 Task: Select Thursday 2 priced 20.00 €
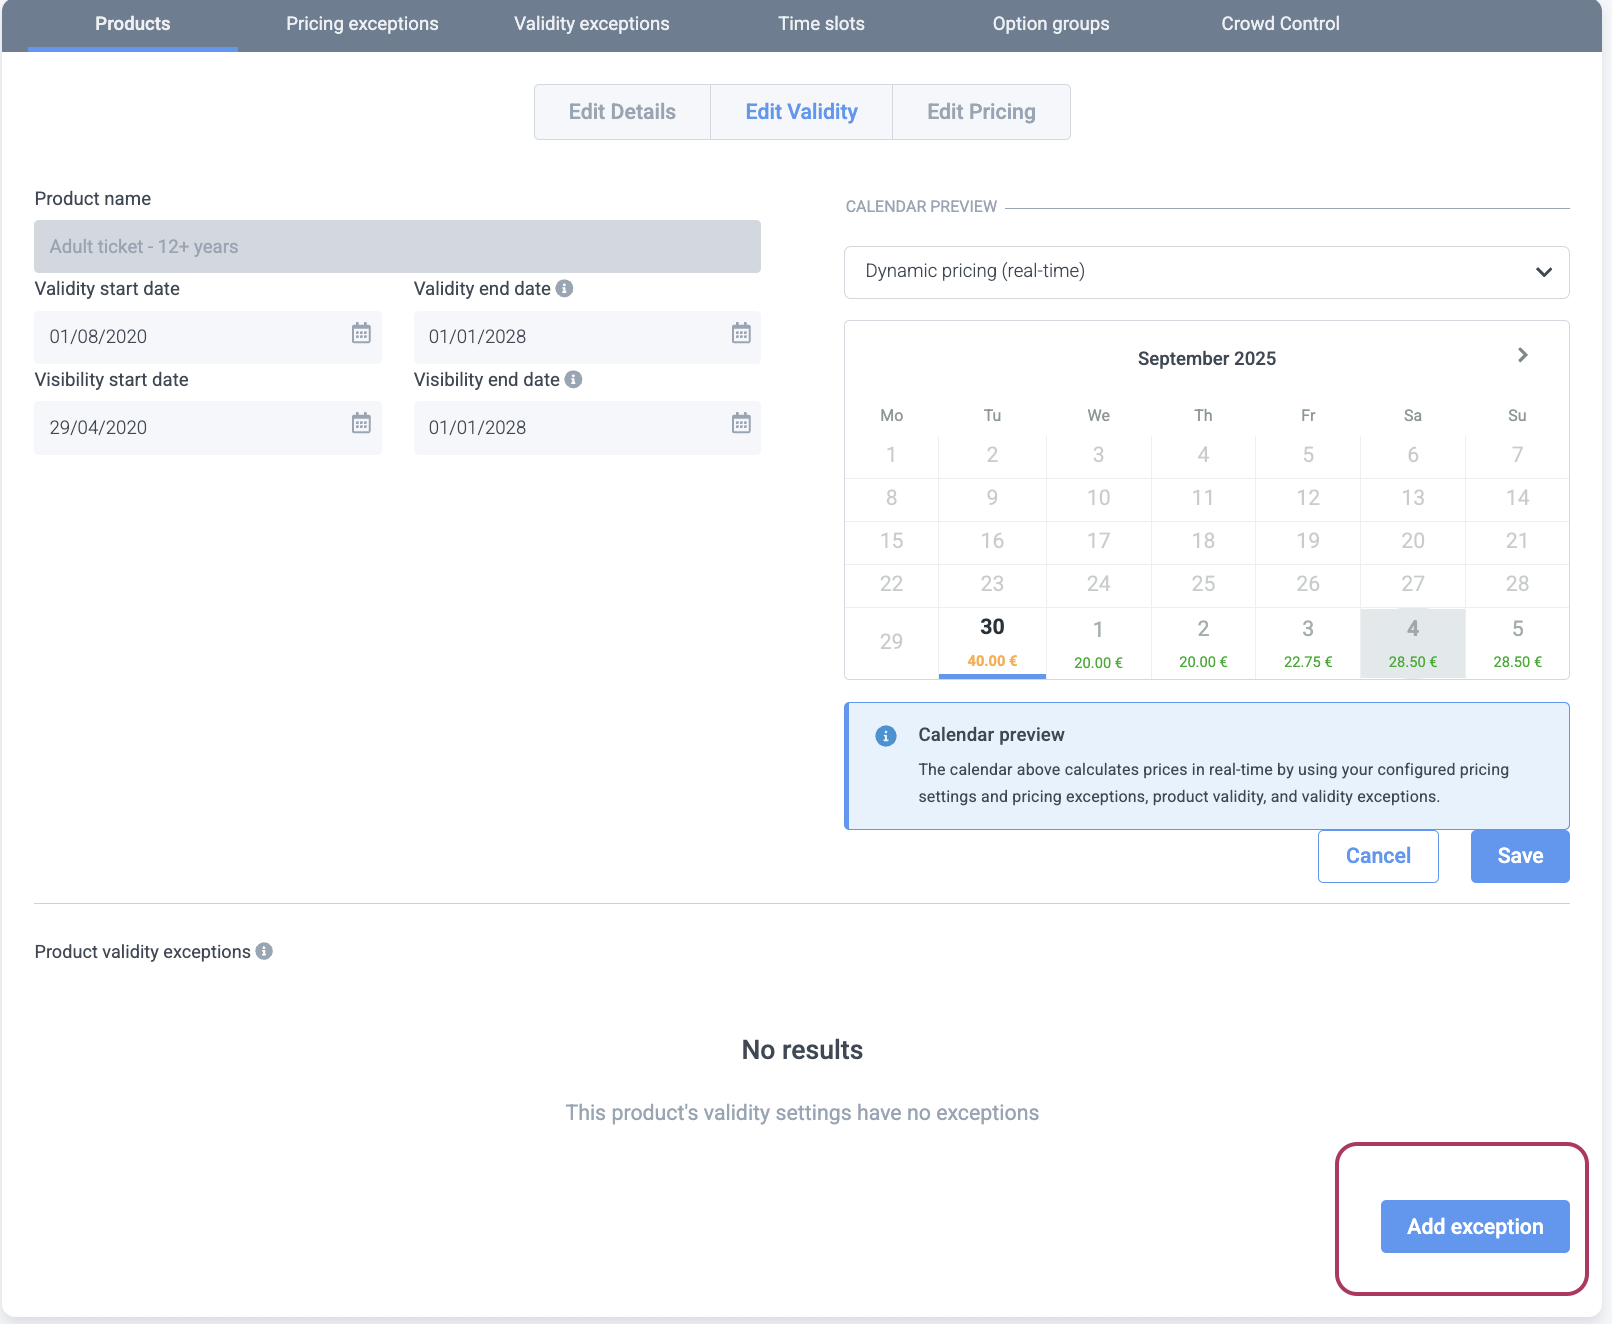(1203, 643)
